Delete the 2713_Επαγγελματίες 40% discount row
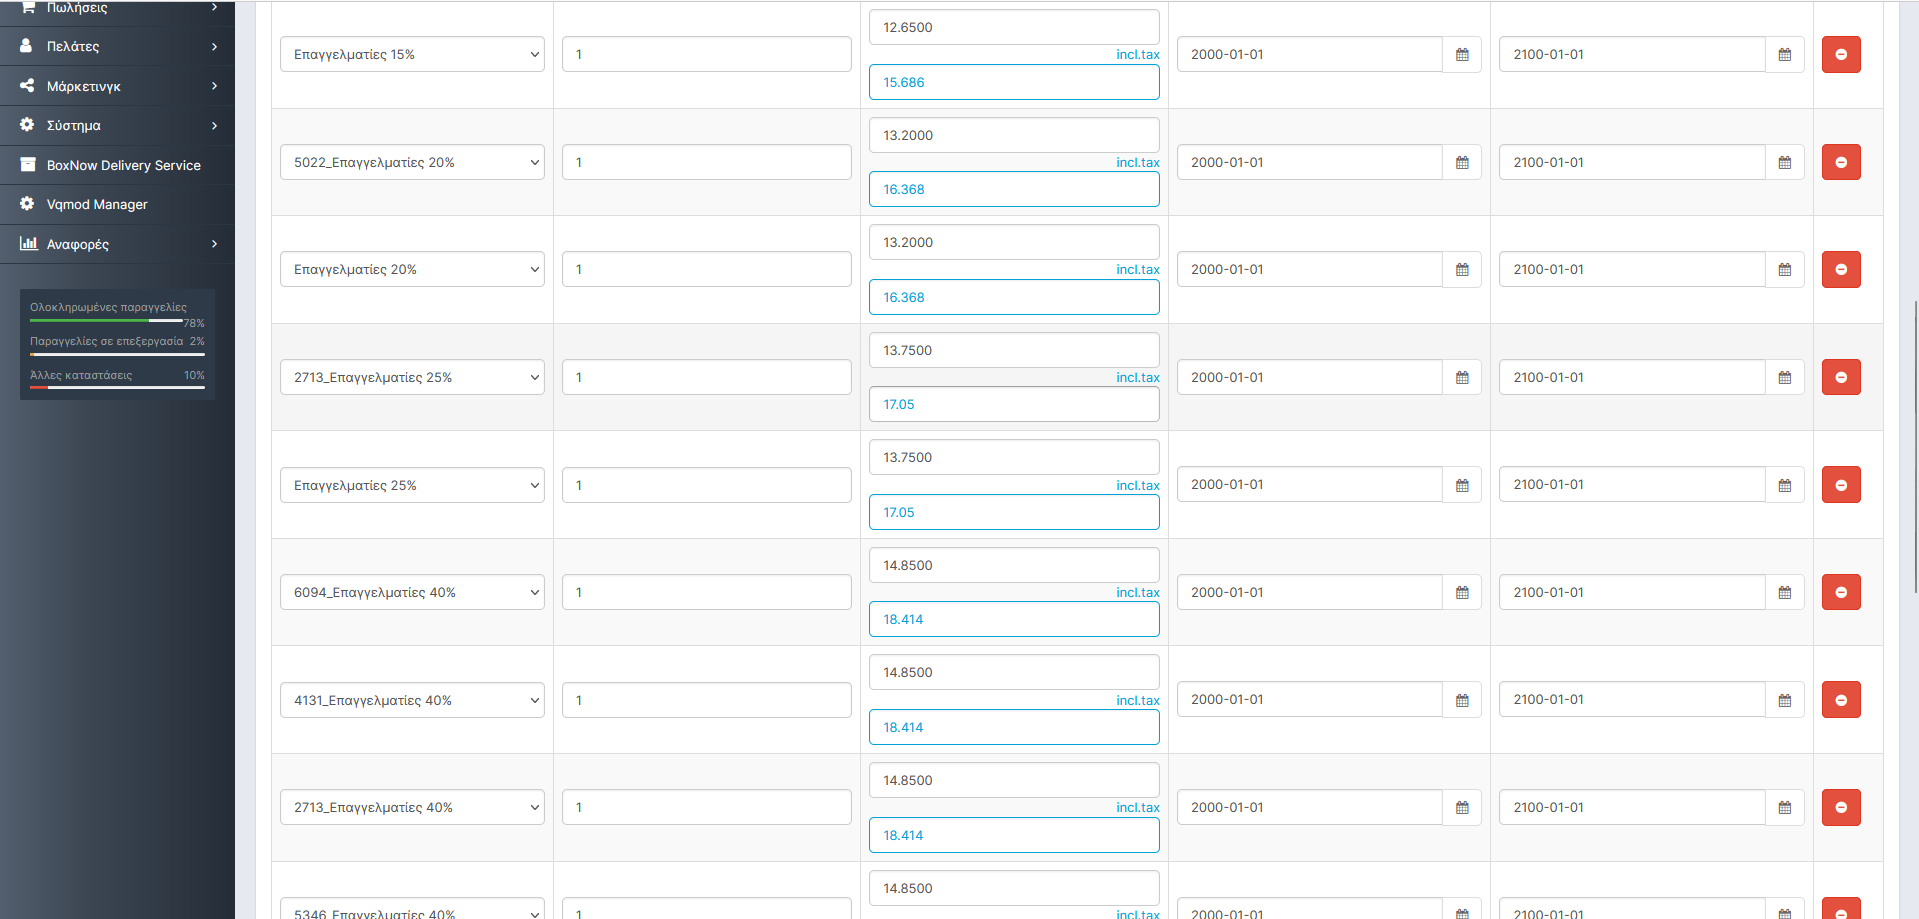Viewport: 1919px width, 919px height. click(1840, 808)
